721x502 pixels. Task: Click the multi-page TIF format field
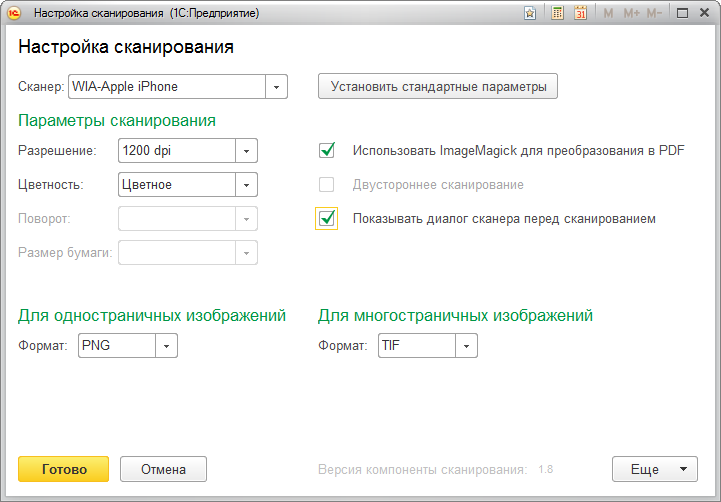tap(416, 346)
